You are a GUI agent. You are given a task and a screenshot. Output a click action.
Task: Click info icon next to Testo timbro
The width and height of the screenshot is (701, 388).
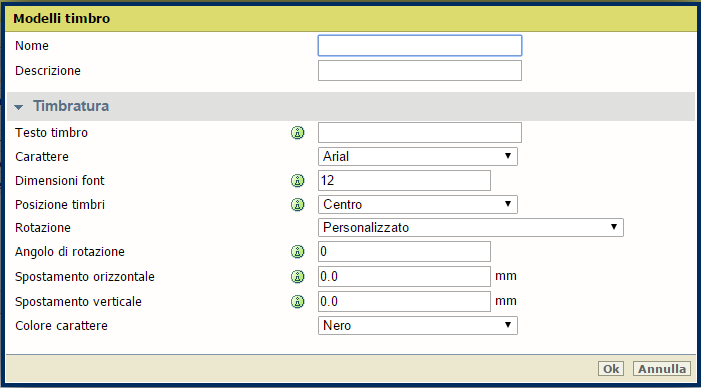(x=297, y=133)
